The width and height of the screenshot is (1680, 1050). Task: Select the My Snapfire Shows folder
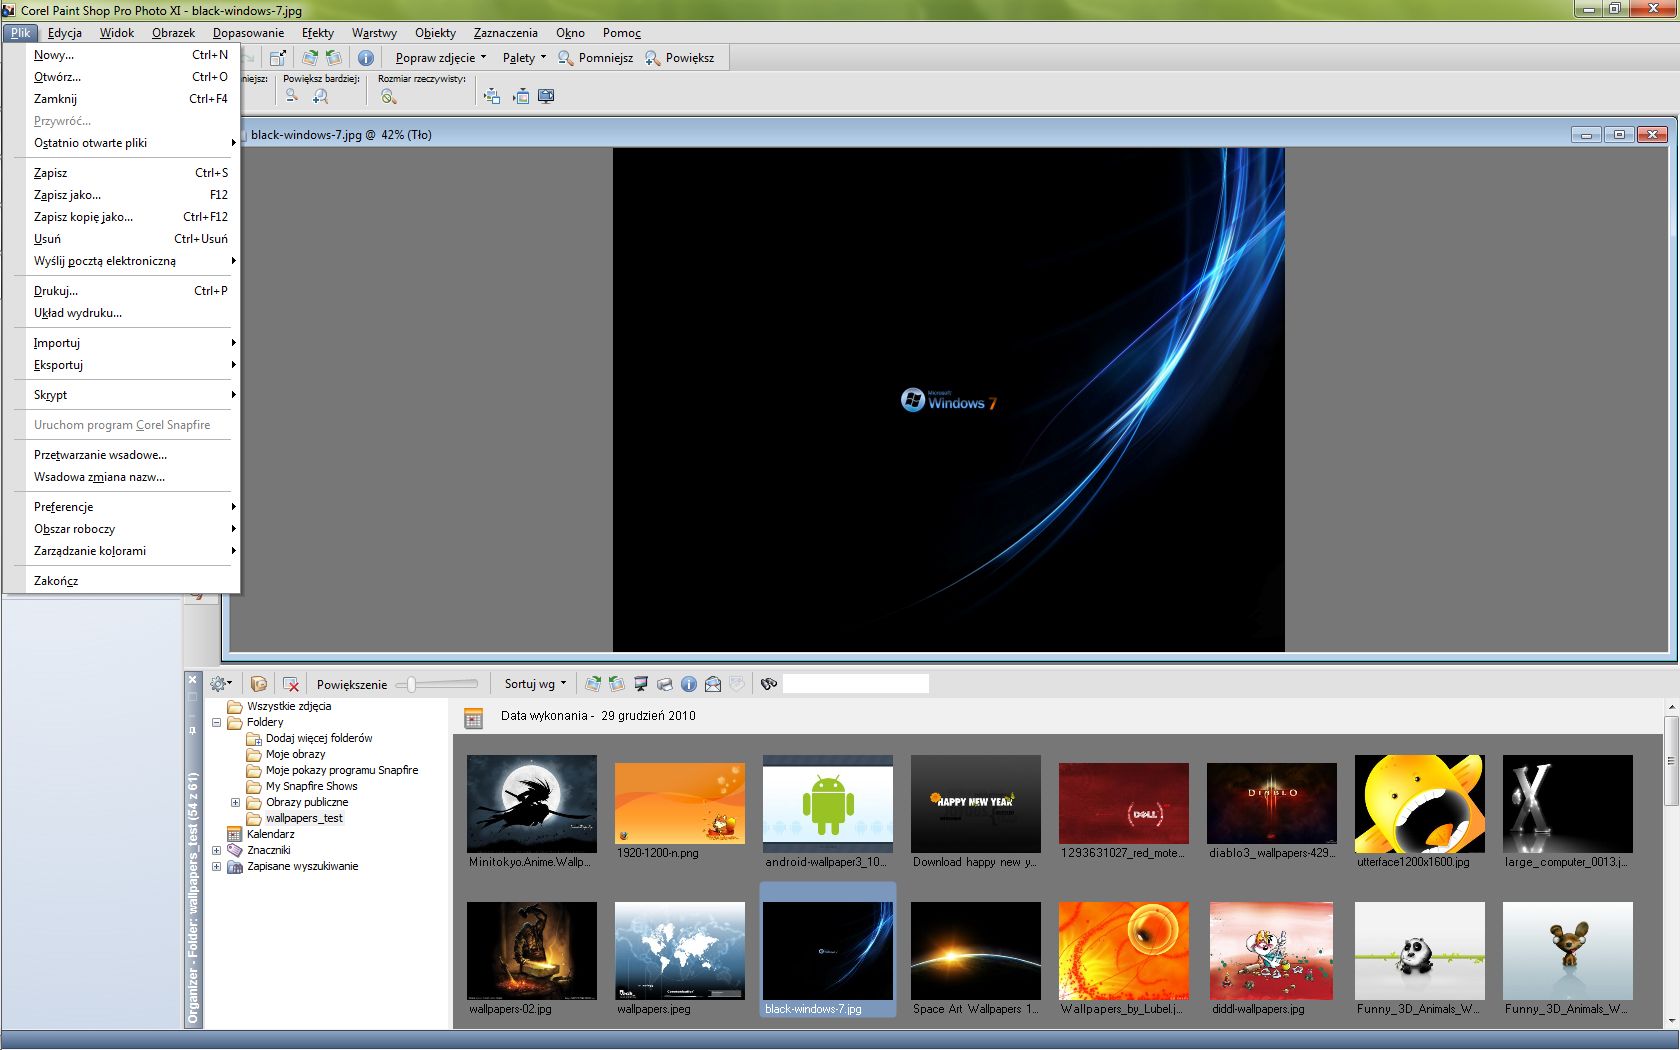[x=311, y=786]
